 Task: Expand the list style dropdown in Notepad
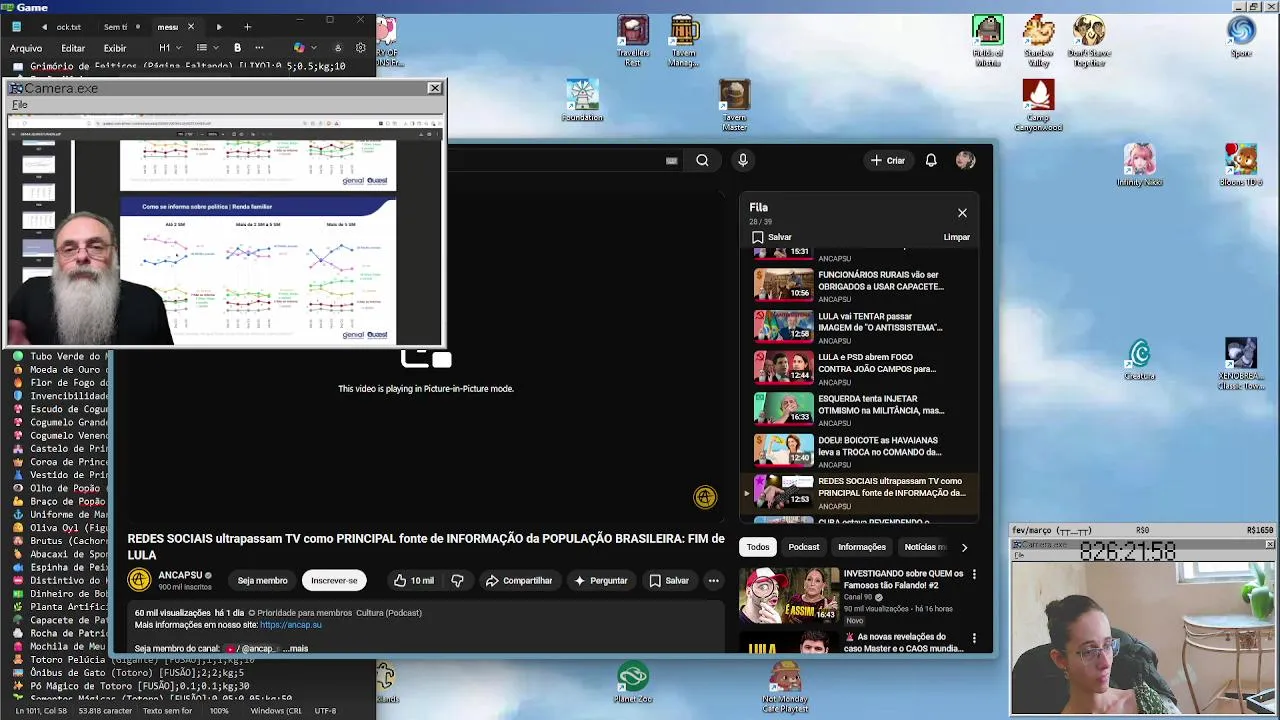tap(206, 48)
